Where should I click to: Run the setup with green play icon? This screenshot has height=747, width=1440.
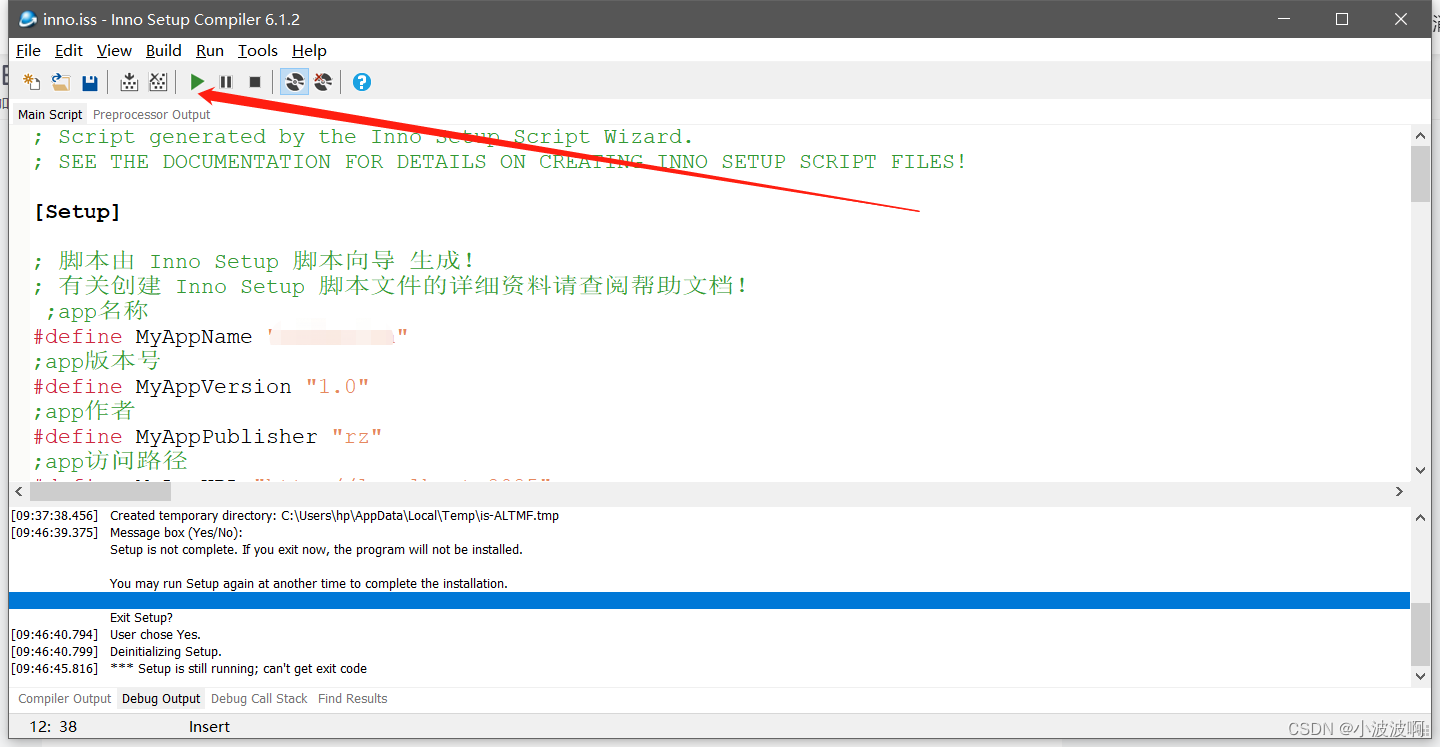(x=198, y=82)
